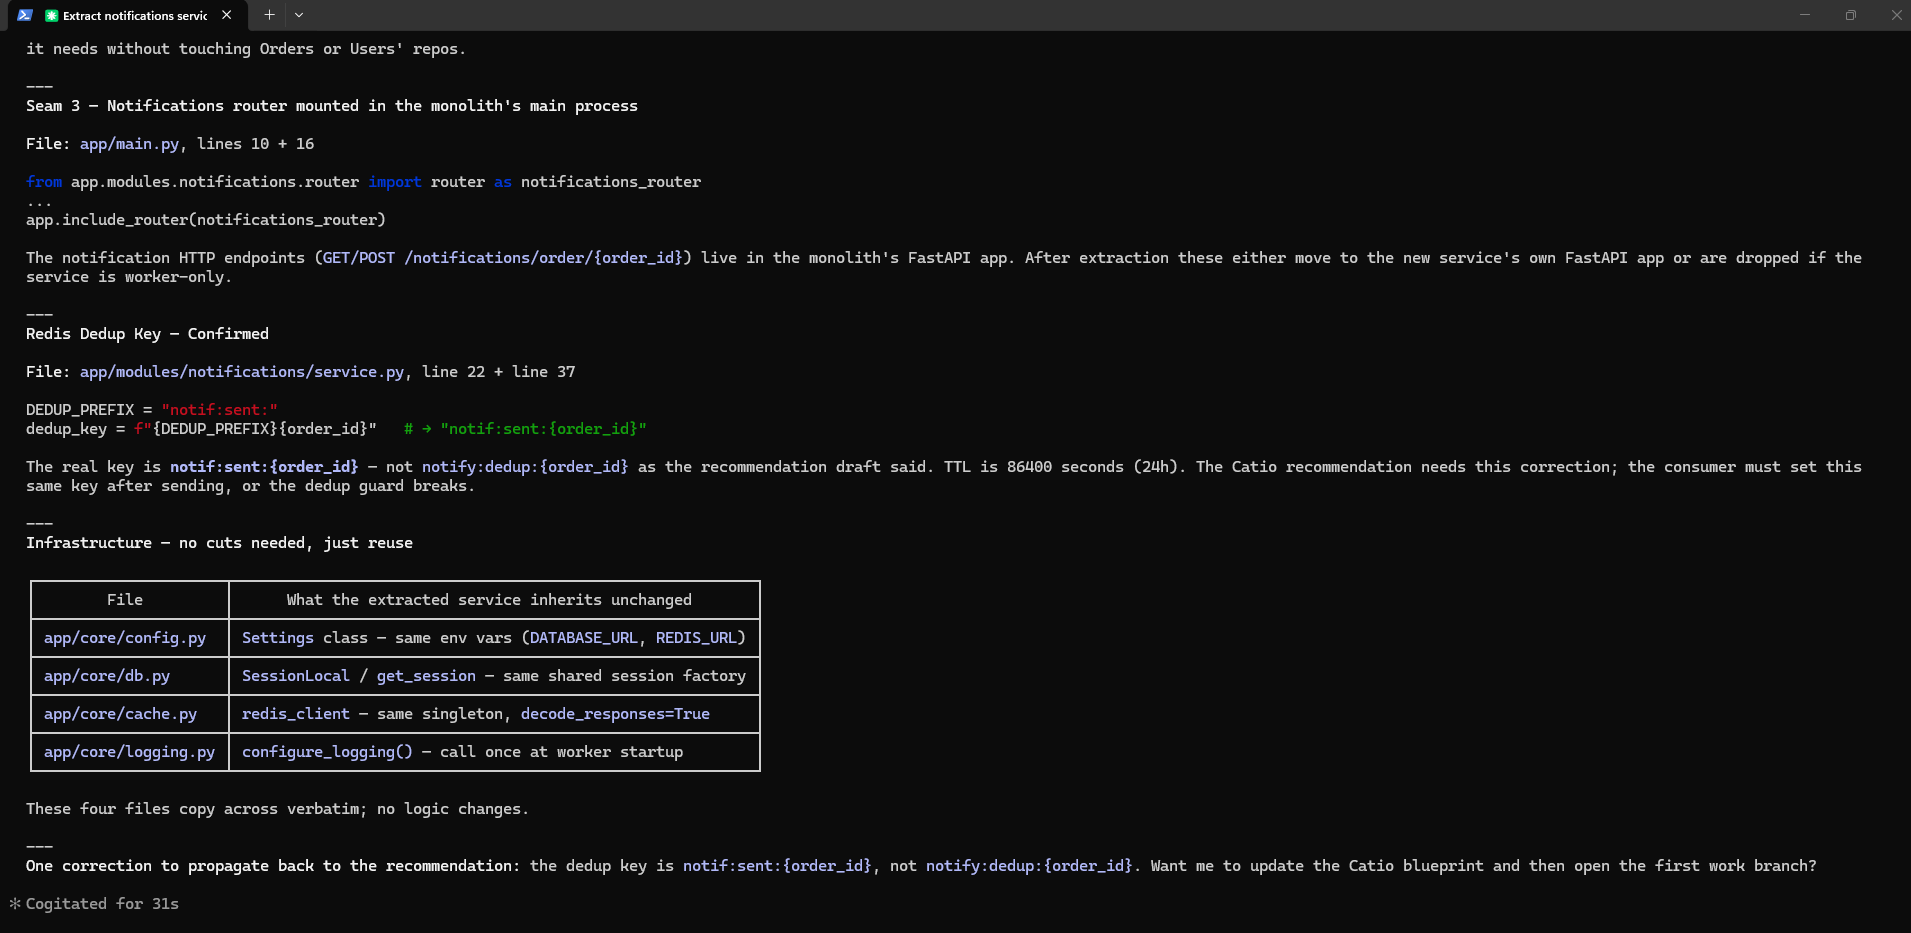This screenshot has width=1911, height=933.
Task: Click 'app.include_router(notifications_router)' code line
Action: point(206,220)
